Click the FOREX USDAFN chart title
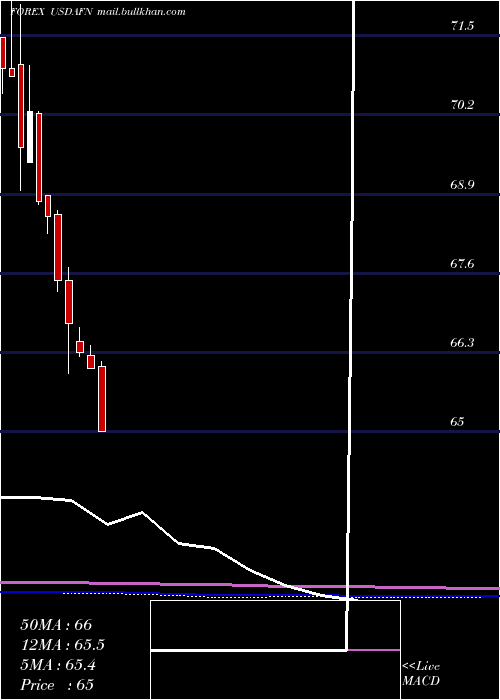Screen dimensions: 500x700 click(51, 12)
